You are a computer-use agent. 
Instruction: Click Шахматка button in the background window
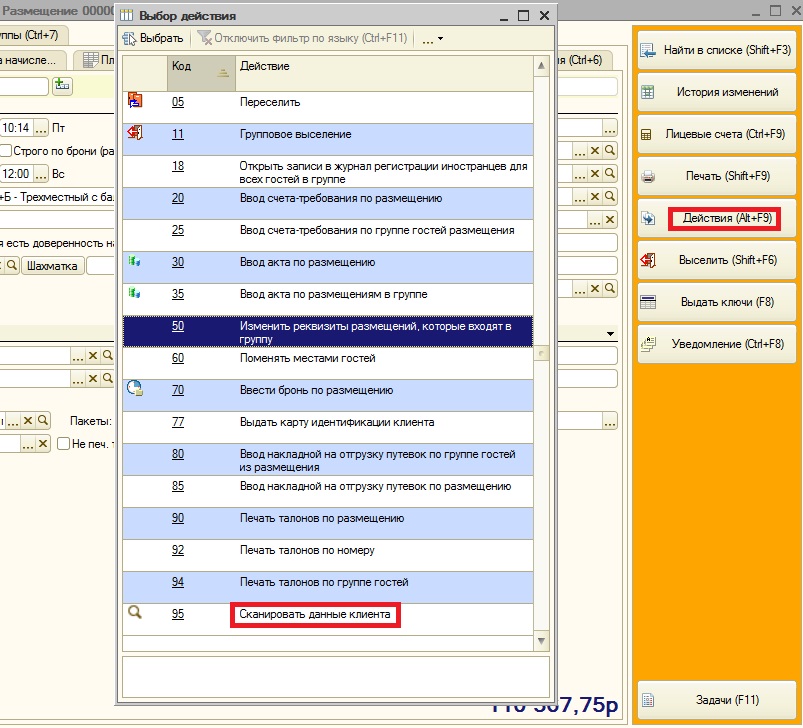point(52,266)
